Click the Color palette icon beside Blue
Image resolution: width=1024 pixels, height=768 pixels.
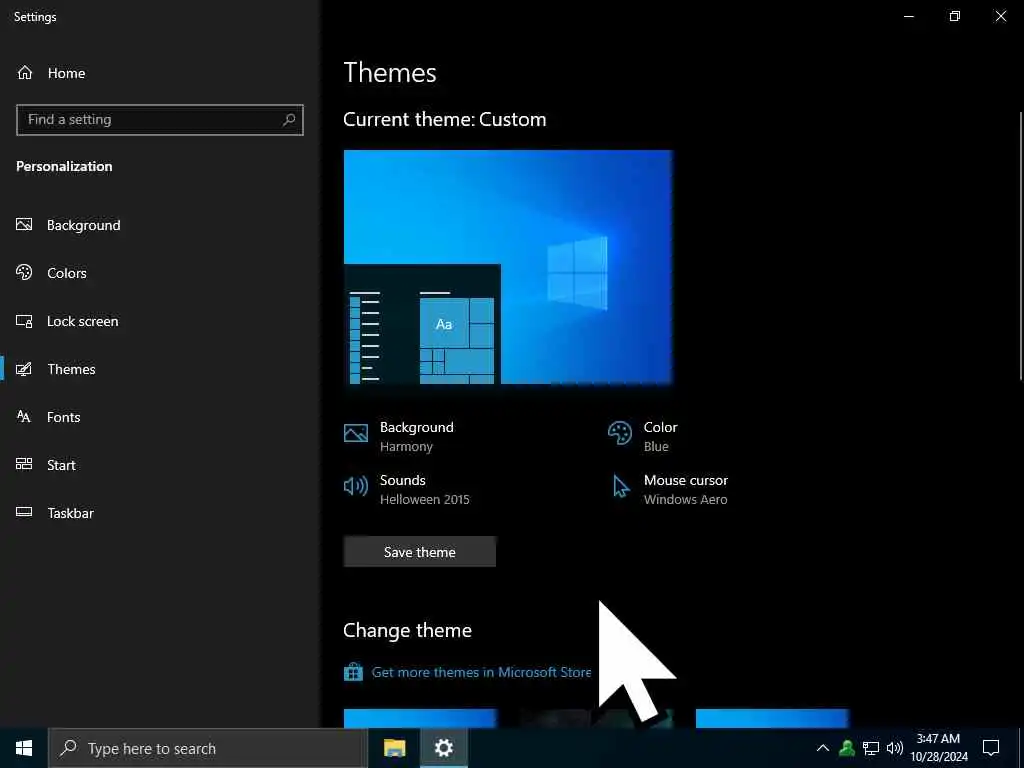click(620, 433)
